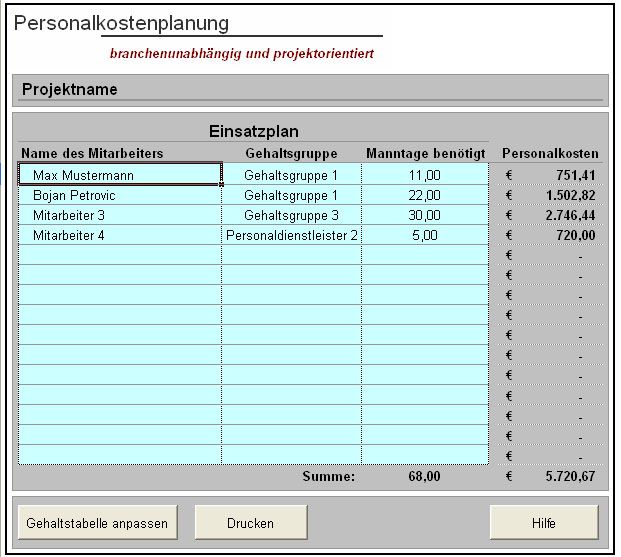621x557 pixels.
Task: Click Personalkosten value 1.502,82
Action: 570,195
